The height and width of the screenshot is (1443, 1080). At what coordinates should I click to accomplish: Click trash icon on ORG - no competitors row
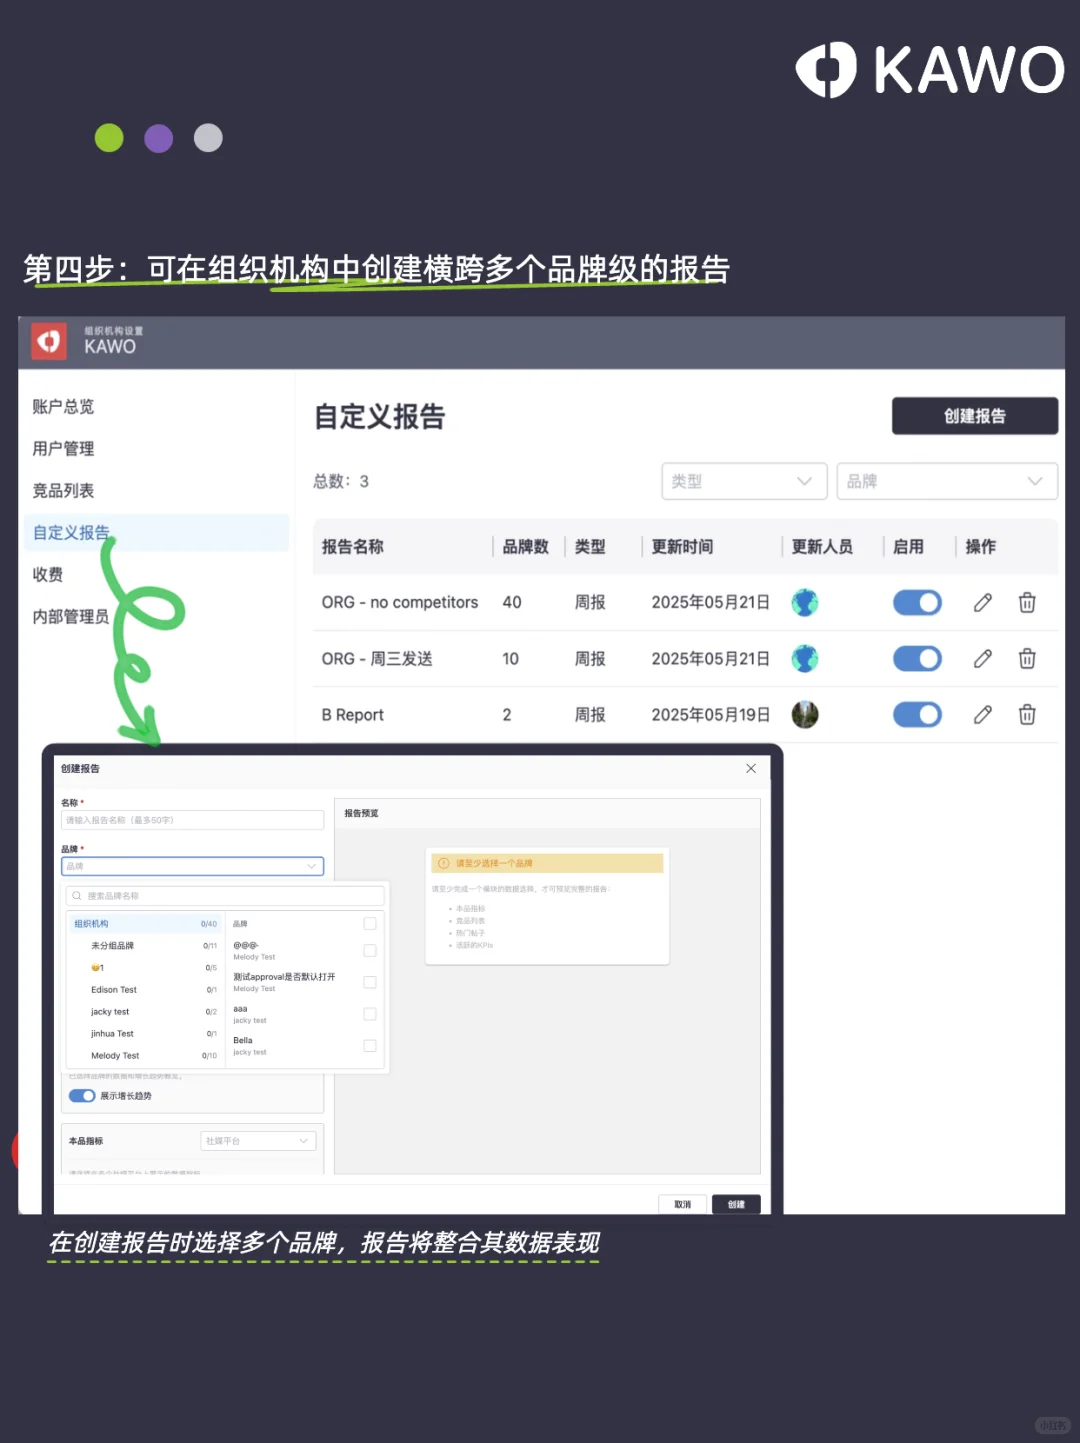pos(1027,602)
